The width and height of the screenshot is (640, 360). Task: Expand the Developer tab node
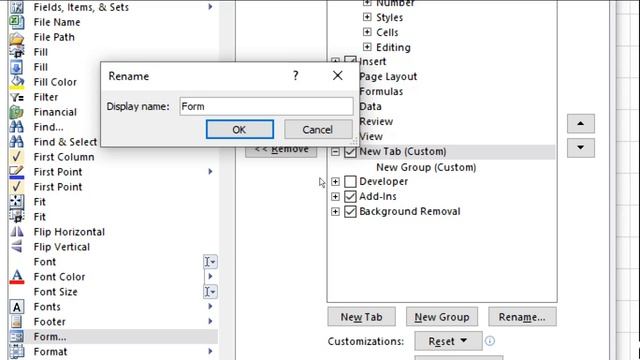[x=335, y=181]
